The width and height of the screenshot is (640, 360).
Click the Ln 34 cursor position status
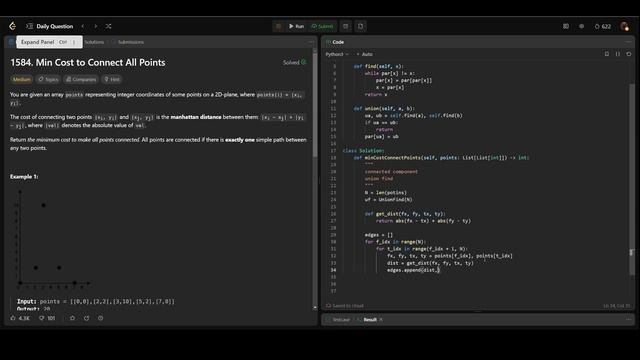click(616, 306)
